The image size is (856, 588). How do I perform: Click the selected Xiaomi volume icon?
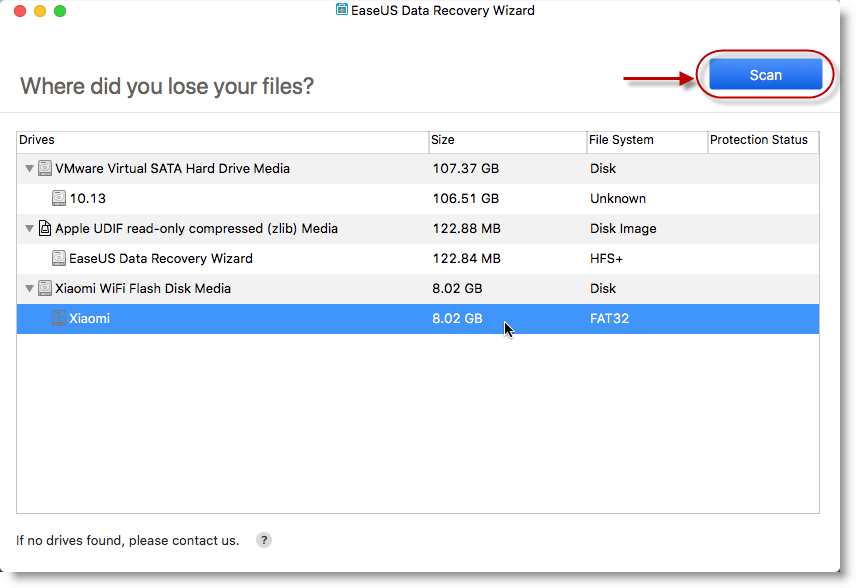tap(59, 319)
